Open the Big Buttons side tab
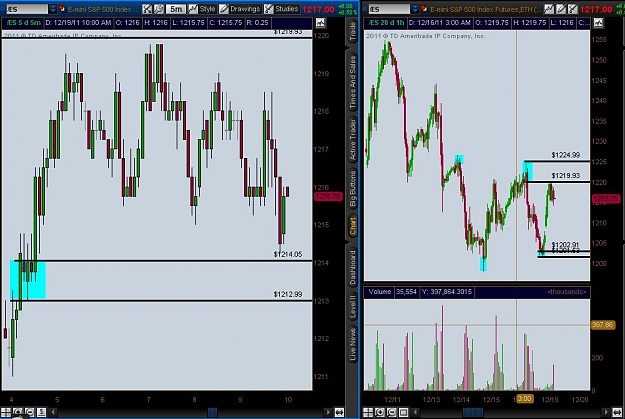Viewport: 625px width, 419px height. [352, 189]
